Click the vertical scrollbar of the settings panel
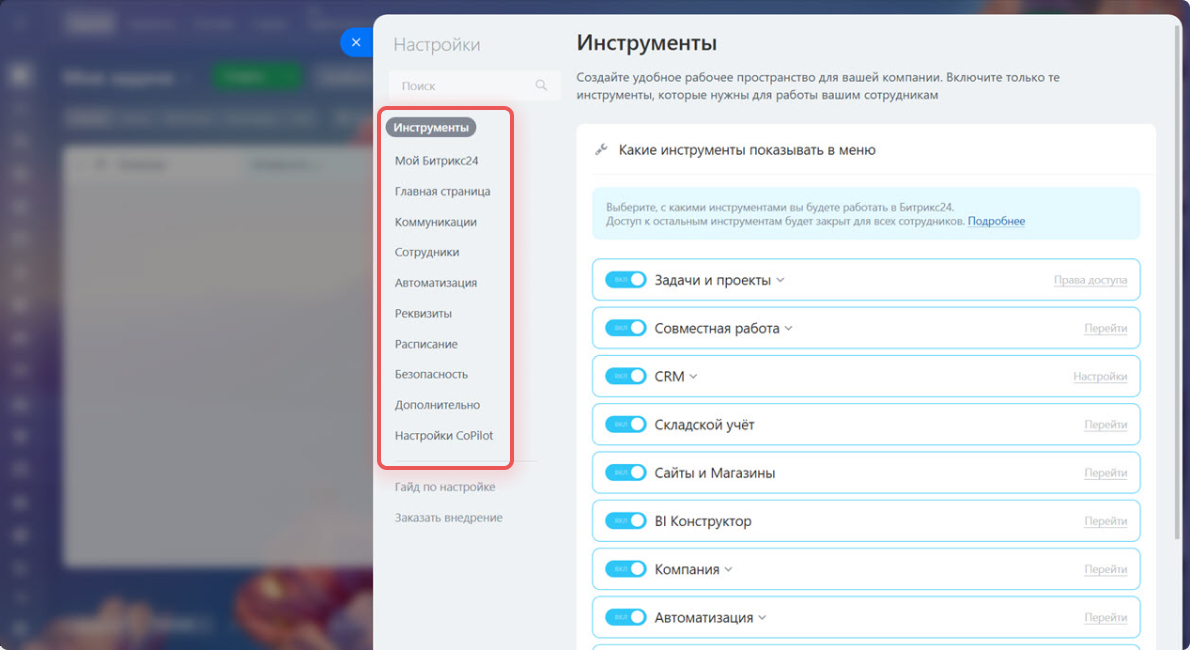The height and width of the screenshot is (650, 1190). click(x=1178, y=281)
